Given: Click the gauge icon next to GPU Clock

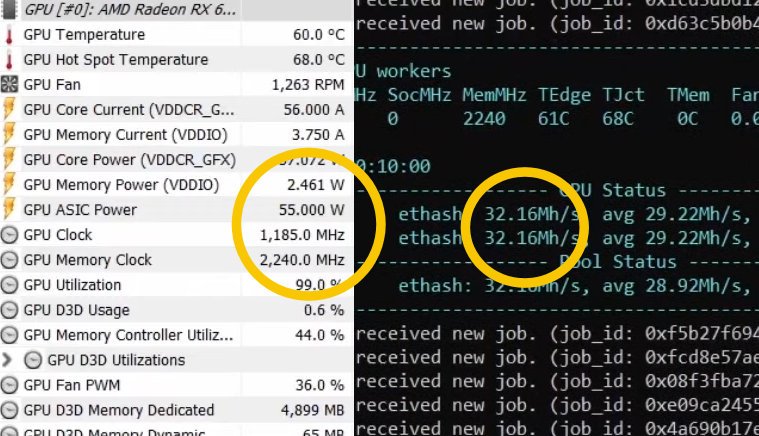Looking at the screenshot, I should click(x=11, y=235).
